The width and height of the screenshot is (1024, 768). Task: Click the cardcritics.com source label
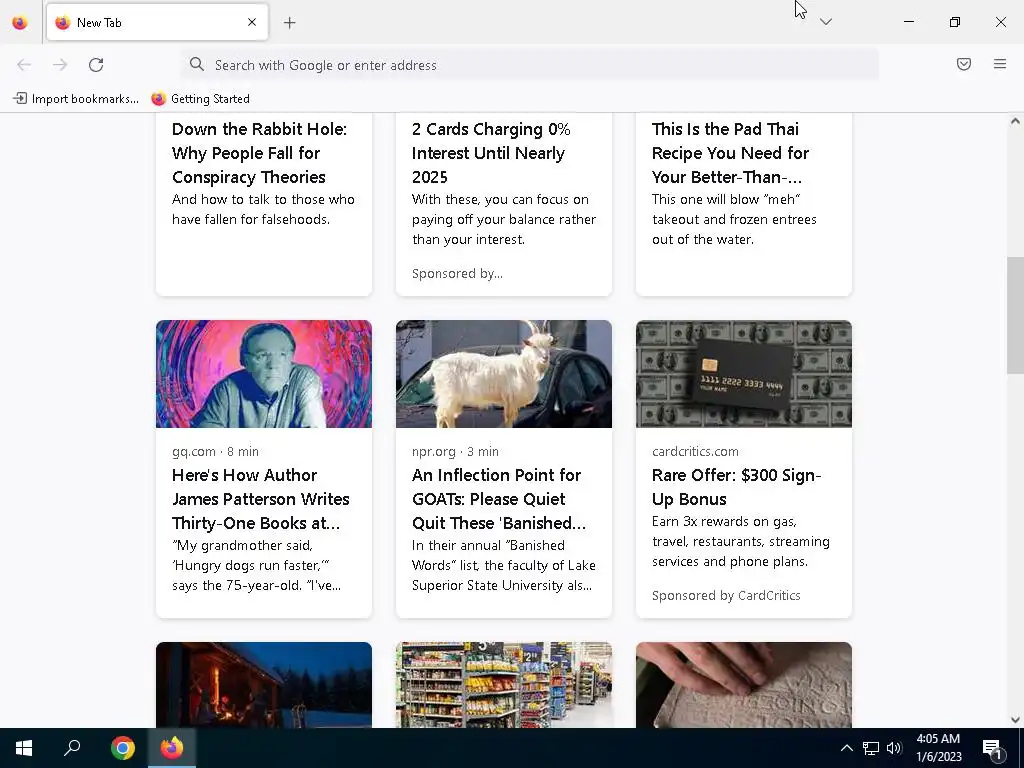(x=695, y=451)
